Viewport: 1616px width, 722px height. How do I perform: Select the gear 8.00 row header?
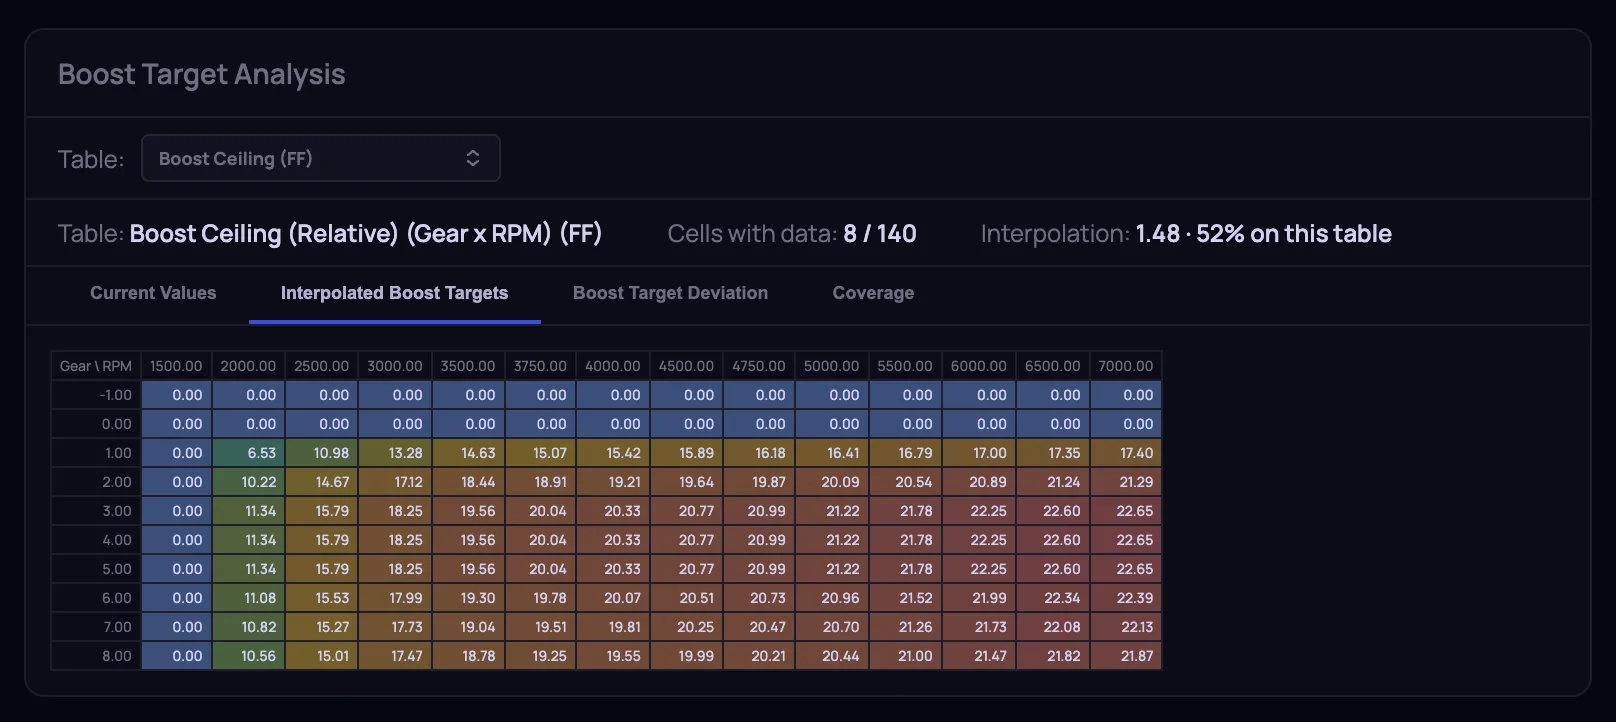(x=96, y=656)
